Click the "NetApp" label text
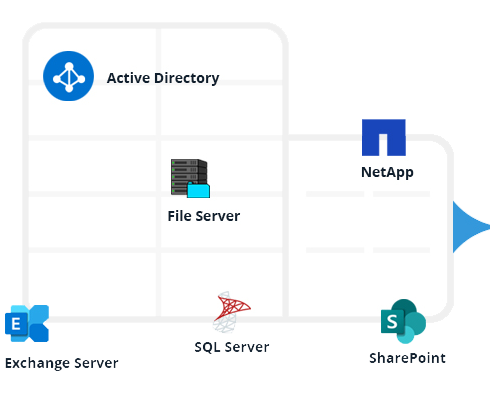The width and height of the screenshot is (491, 411). click(387, 173)
